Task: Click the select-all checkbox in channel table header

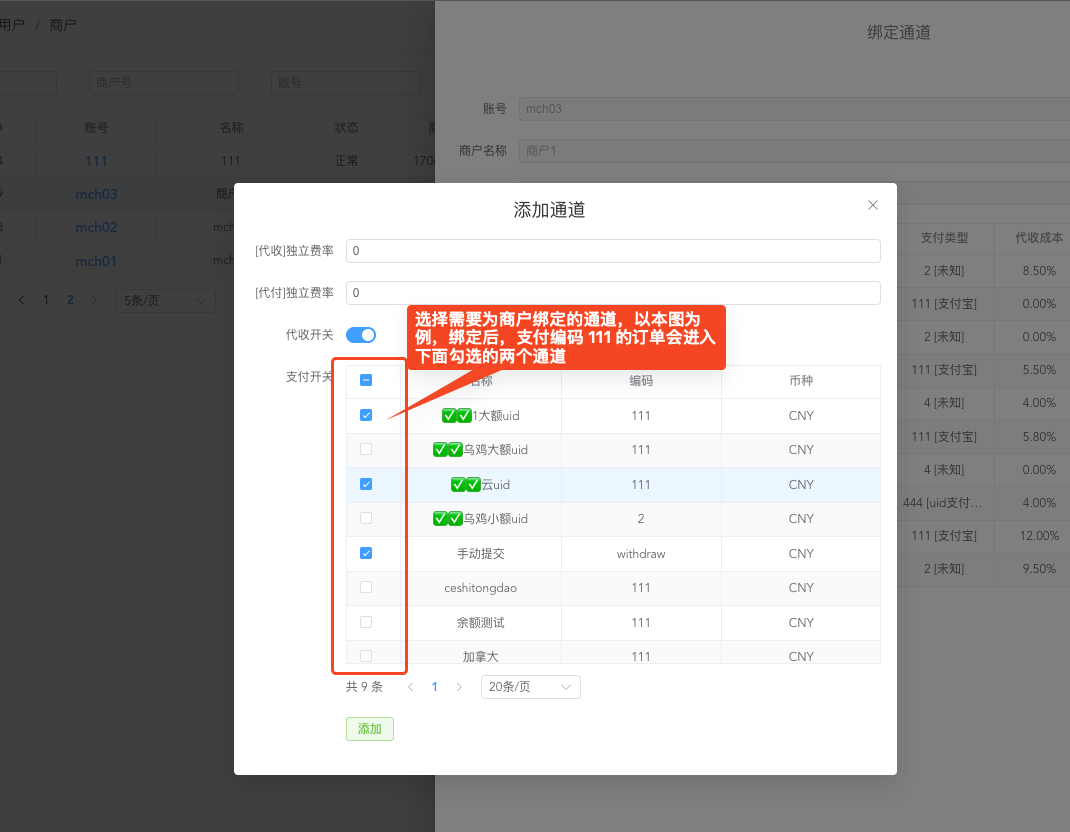Action: point(366,380)
